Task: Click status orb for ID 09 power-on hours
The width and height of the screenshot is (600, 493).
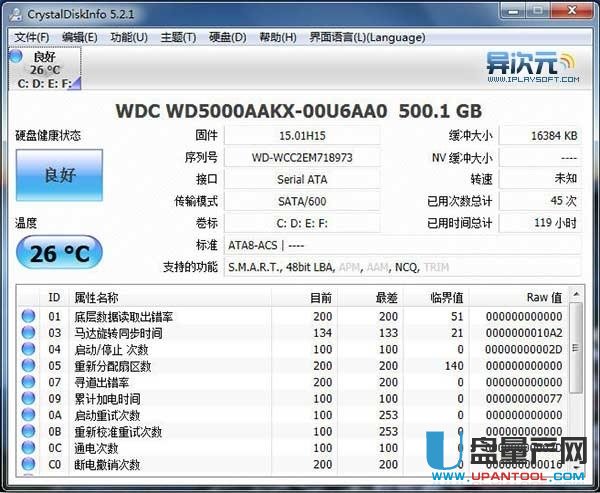Action: 28,399
